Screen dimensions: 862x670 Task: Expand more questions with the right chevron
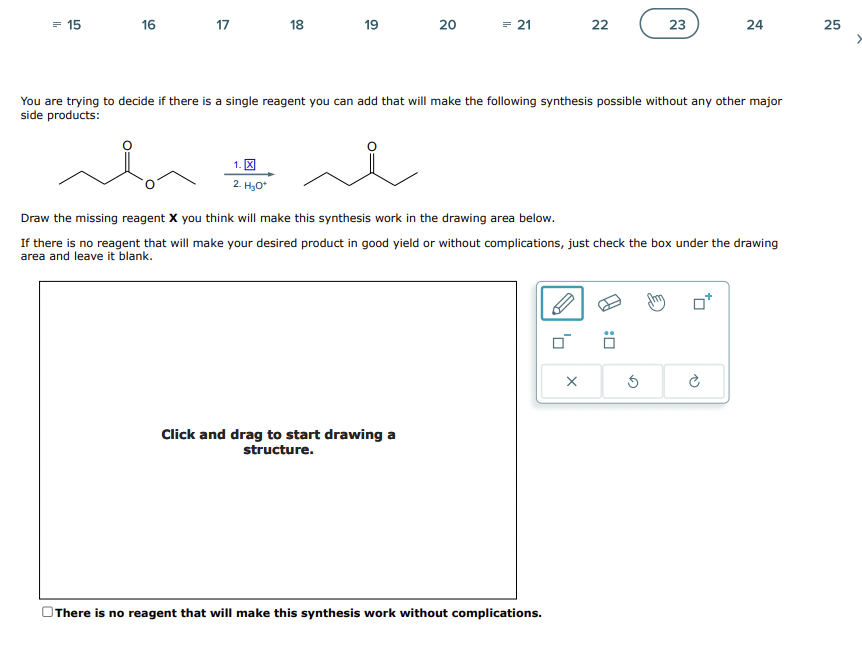[x=858, y=38]
